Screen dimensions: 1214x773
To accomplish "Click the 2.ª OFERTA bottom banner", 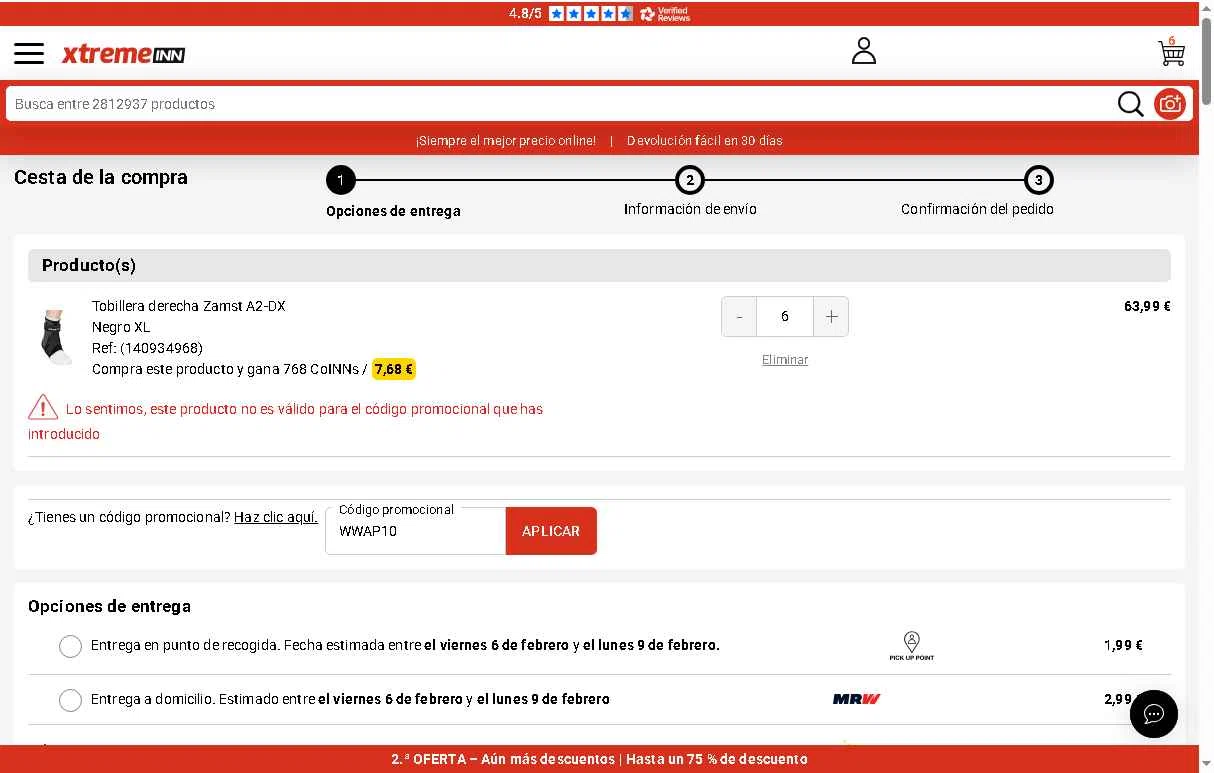I will [600, 759].
